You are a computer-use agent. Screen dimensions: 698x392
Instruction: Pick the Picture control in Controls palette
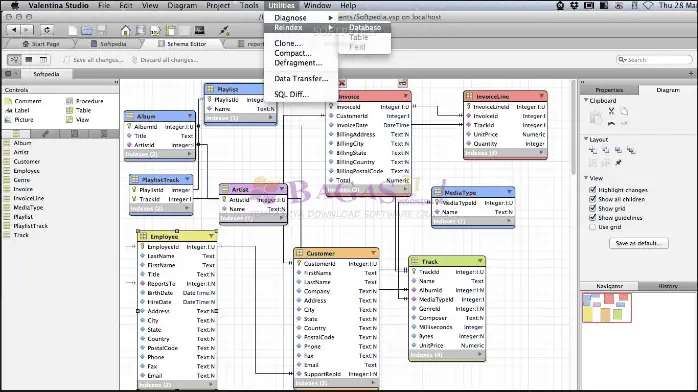[x=19, y=120]
